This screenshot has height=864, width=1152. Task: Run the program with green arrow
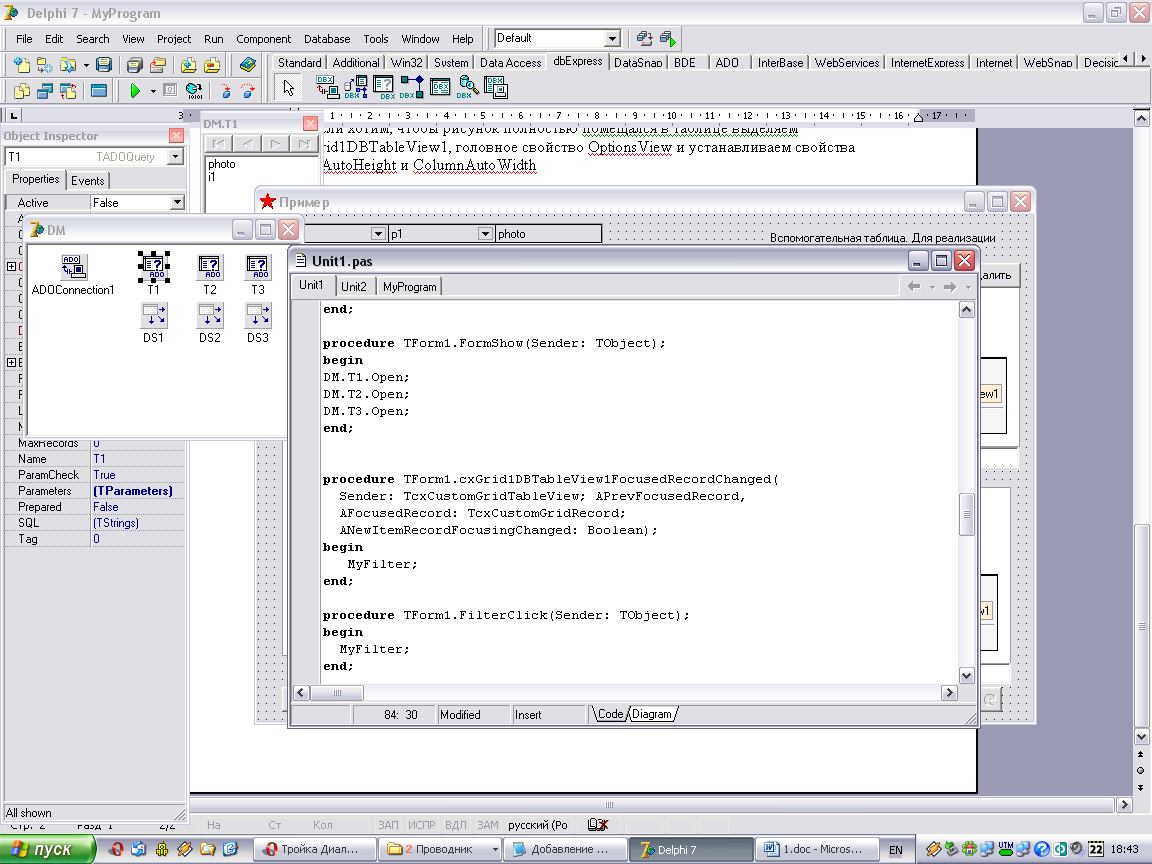click(134, 90)
